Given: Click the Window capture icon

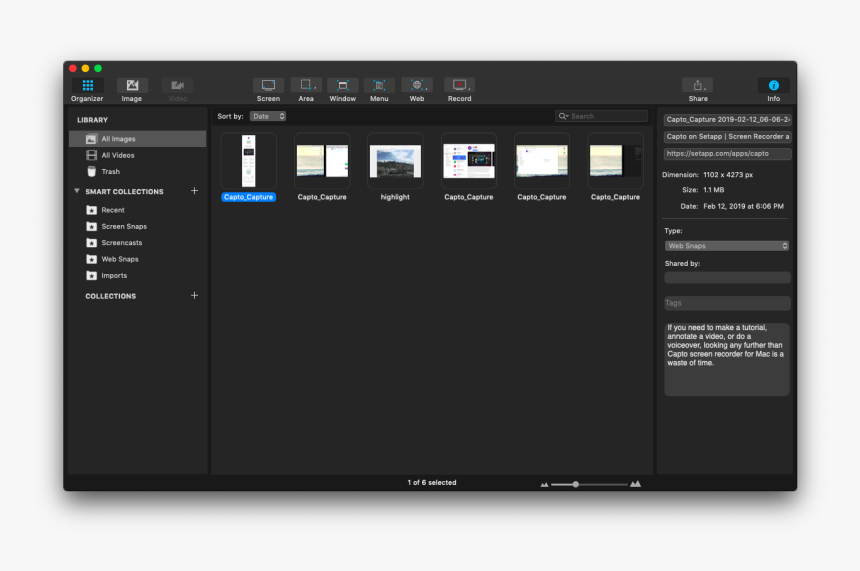Looking at the screenshot, I should point(342,86).
